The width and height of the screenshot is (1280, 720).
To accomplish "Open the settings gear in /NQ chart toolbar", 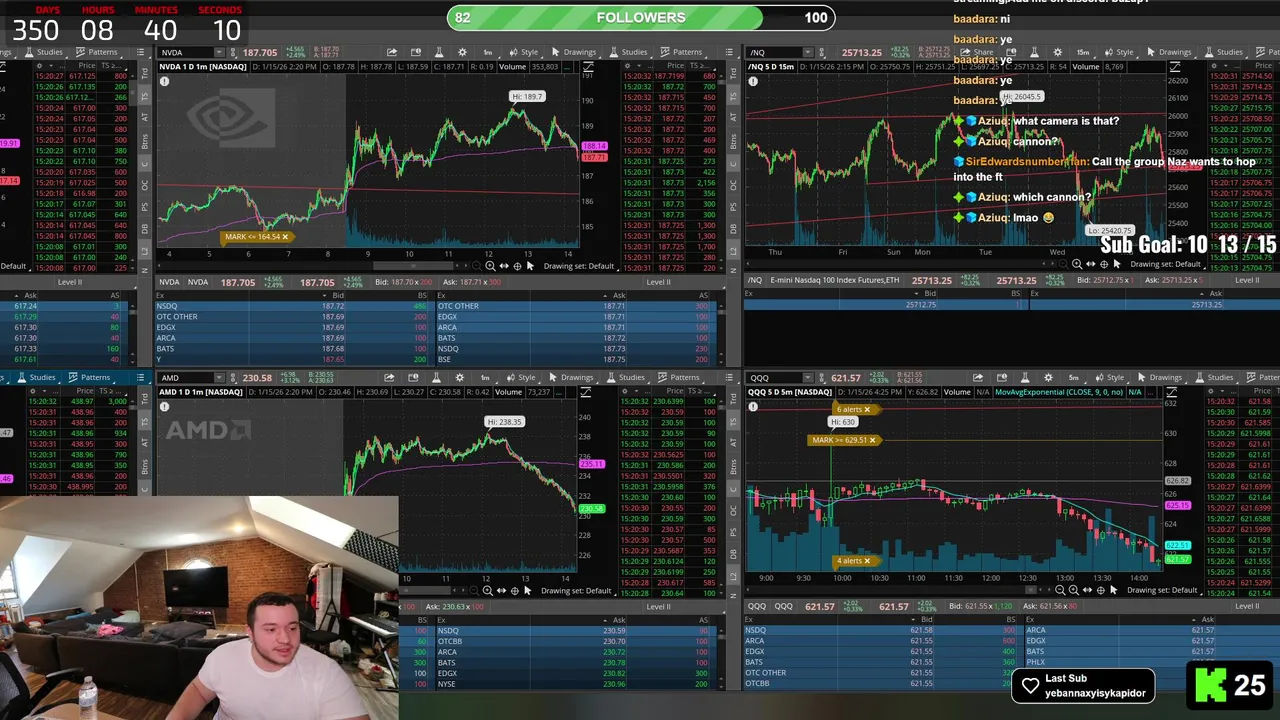I will click(1058, 52).
